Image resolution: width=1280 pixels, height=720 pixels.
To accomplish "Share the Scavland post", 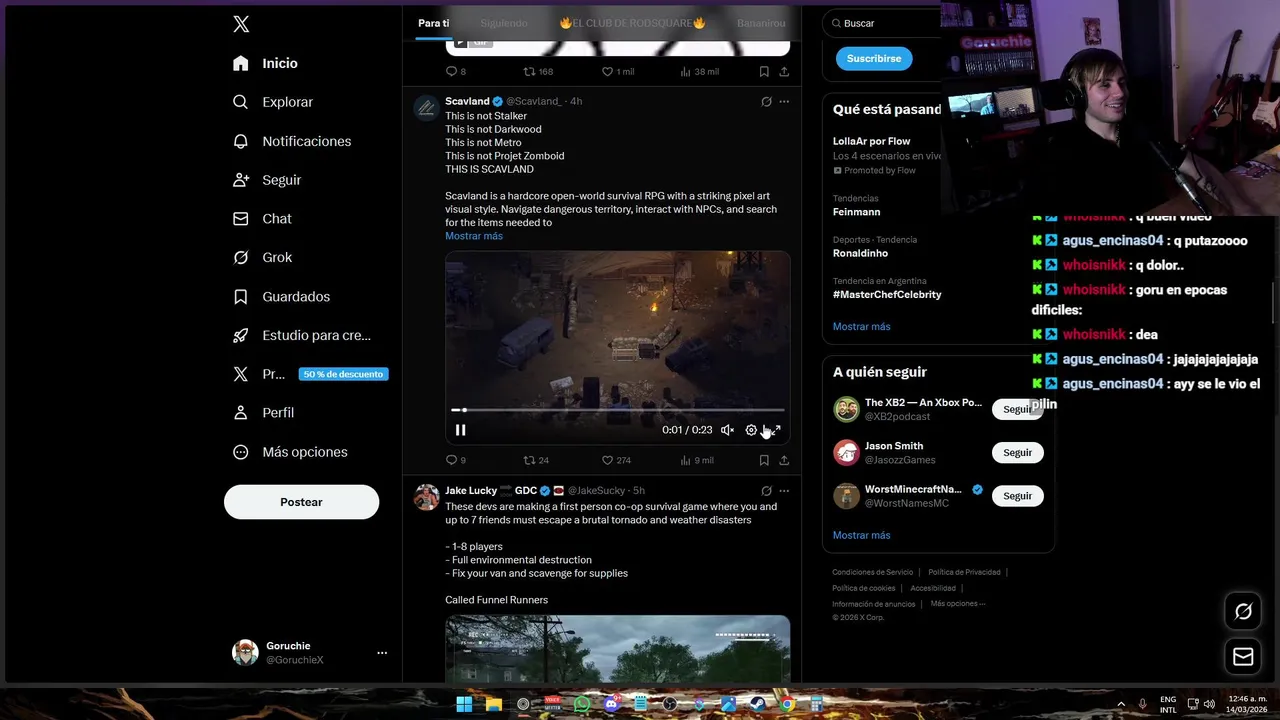I will (784, 460).
